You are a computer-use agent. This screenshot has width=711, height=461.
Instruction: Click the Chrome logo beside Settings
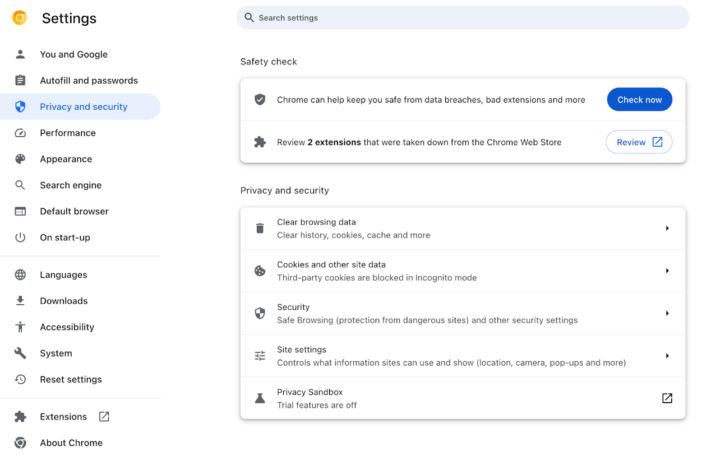(x=19, y=18)
